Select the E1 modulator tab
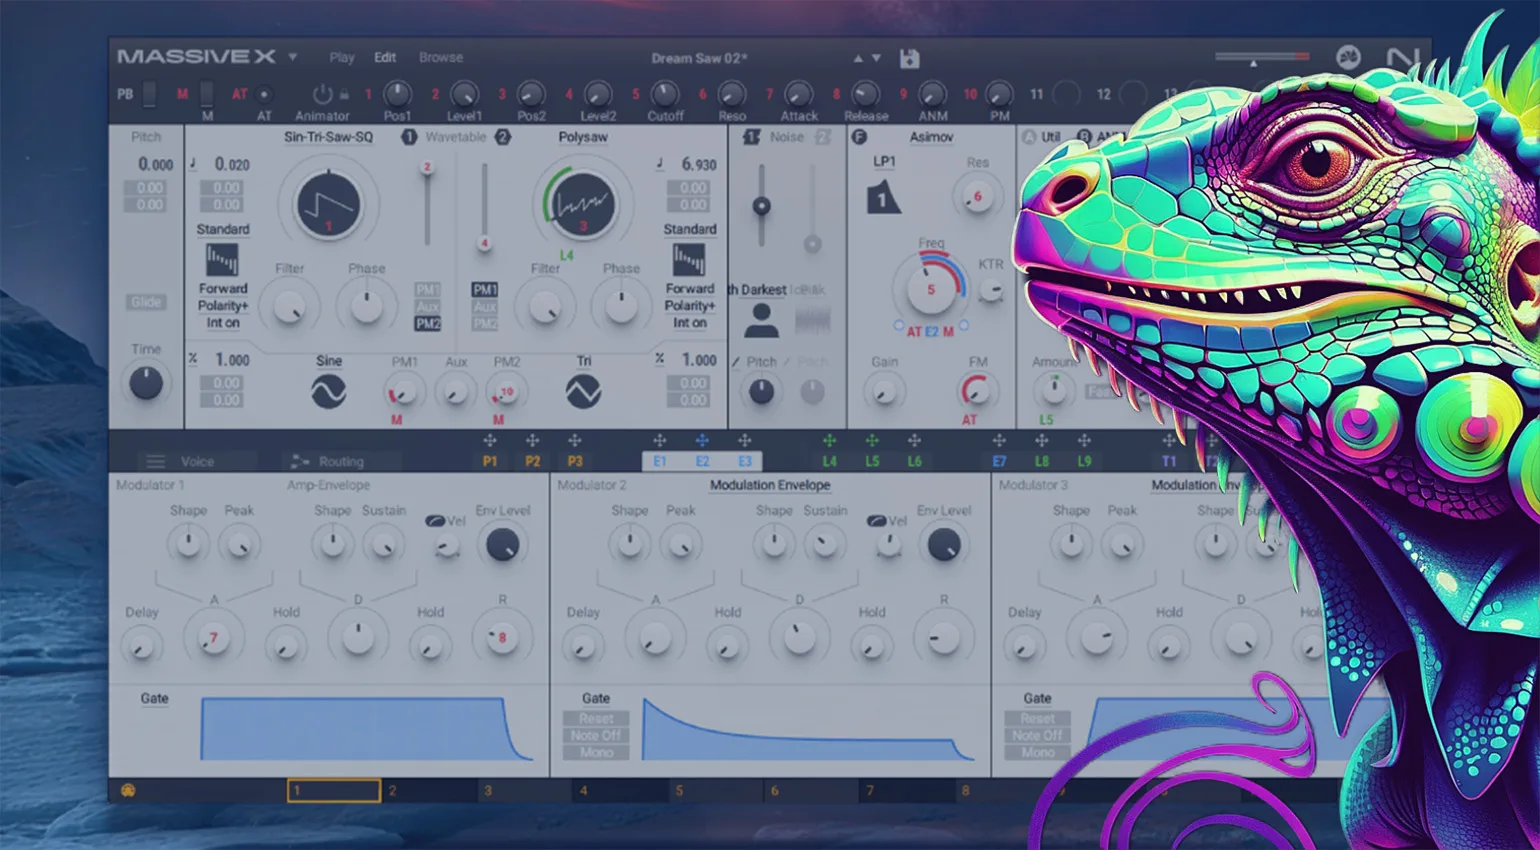 [x=660, y=461]
